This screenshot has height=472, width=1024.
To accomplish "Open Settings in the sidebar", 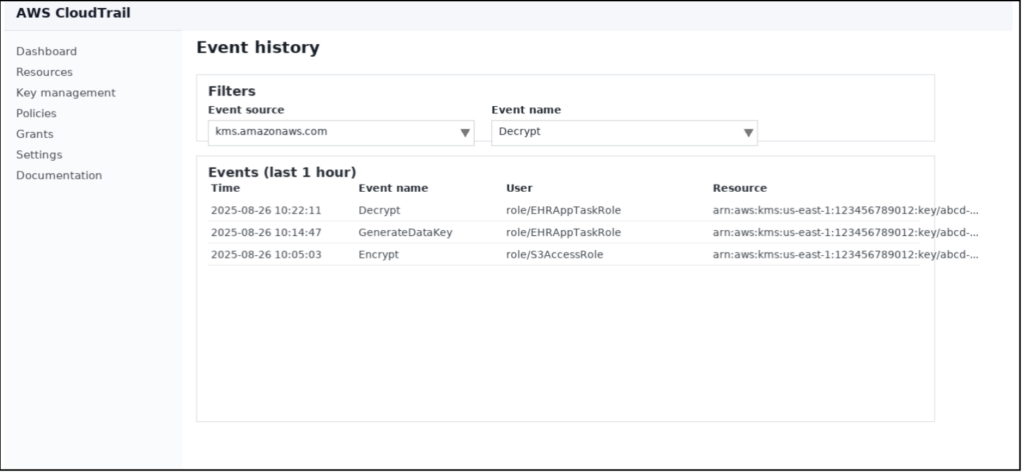I will (39, 155).
